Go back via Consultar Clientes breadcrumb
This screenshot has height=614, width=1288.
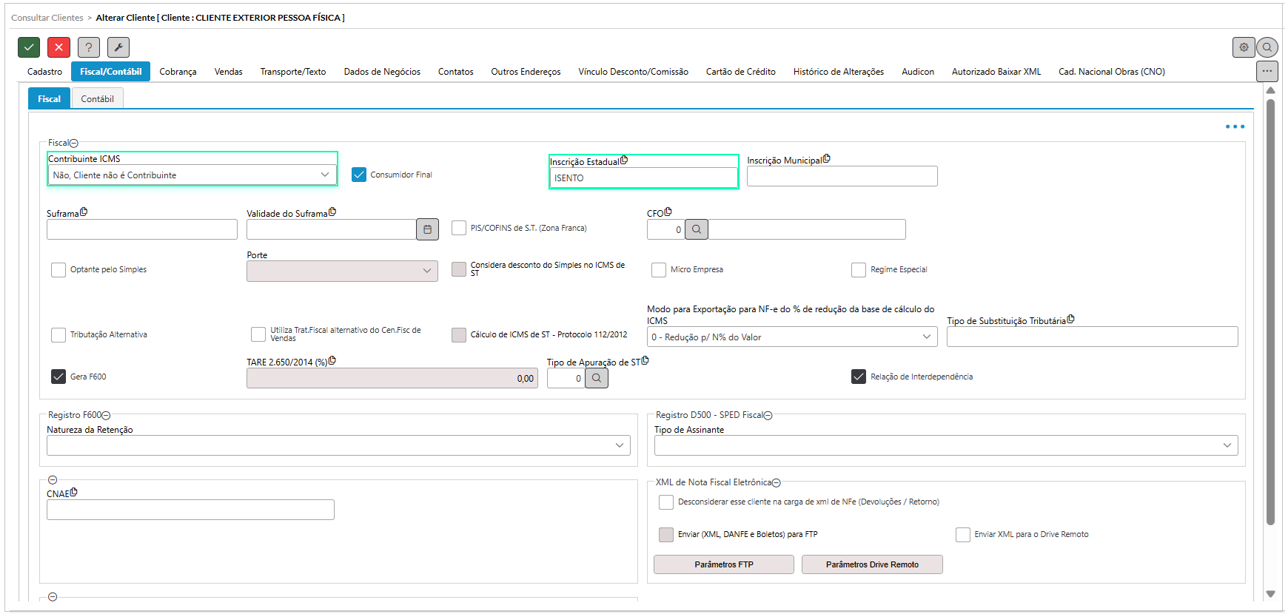click(47, 18)
